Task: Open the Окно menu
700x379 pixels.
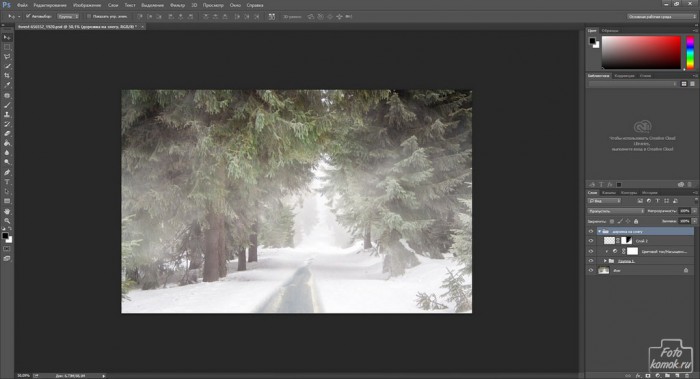Action: [235, 5]
